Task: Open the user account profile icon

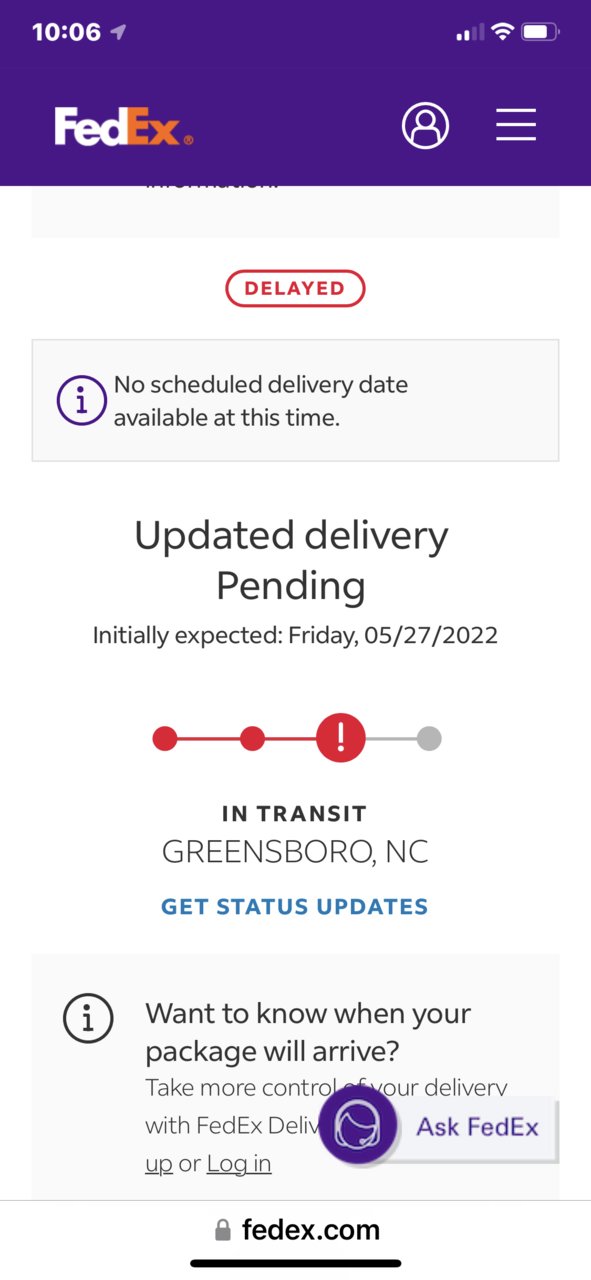Action: tap(426, 126)
